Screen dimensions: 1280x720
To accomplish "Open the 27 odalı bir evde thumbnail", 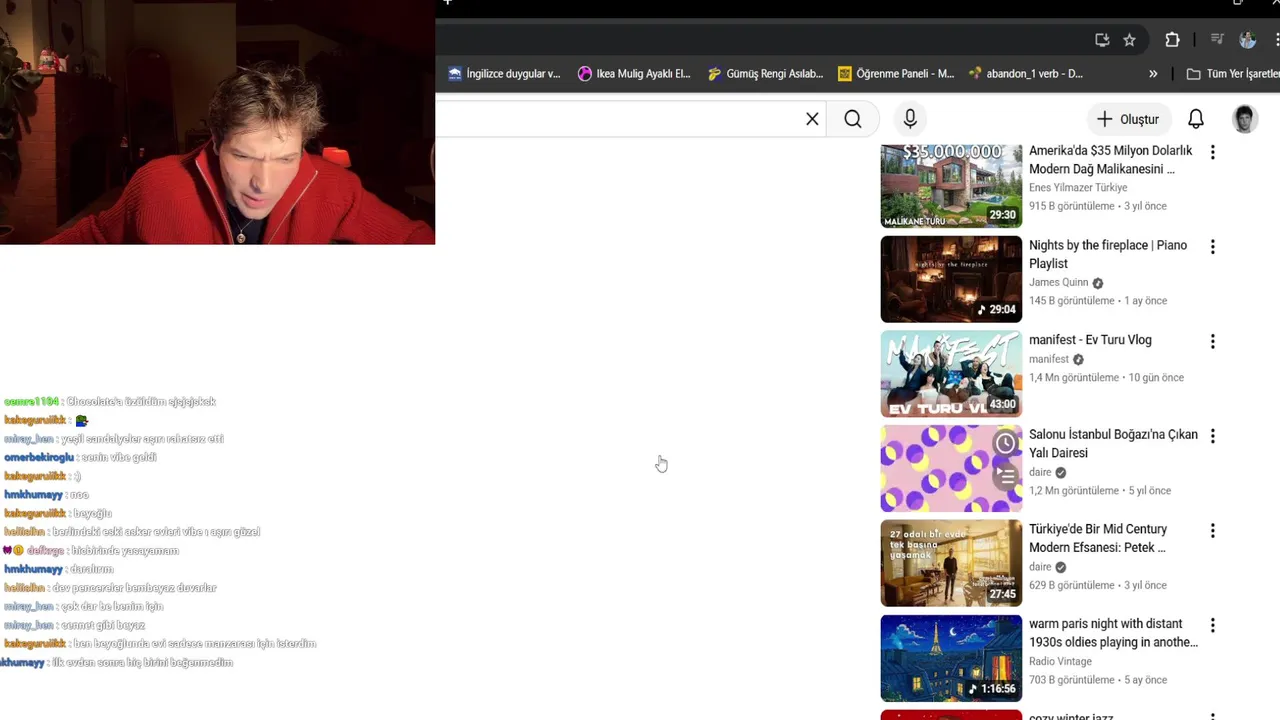I will coord(951,563).
